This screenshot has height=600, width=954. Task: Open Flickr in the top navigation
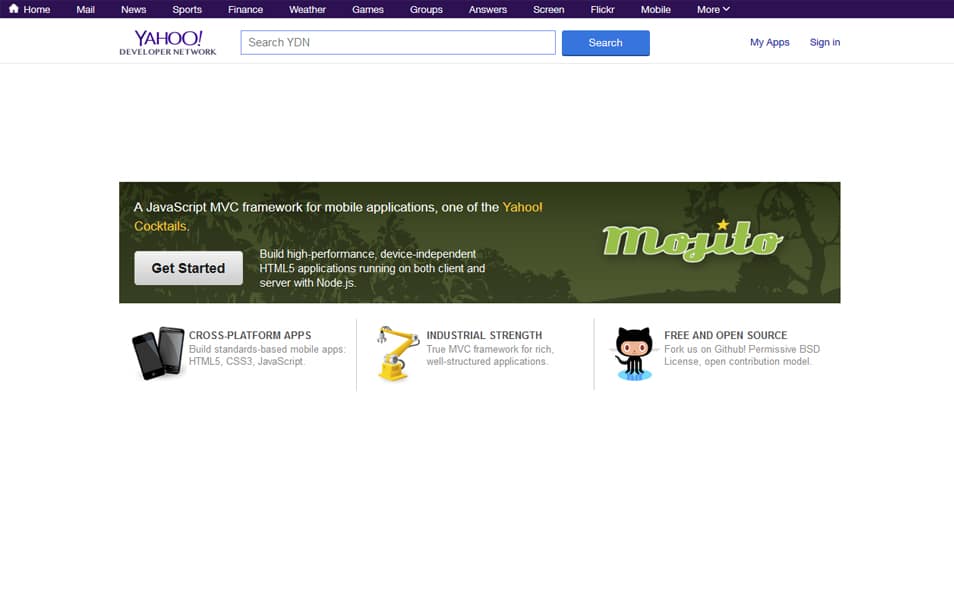602,9
